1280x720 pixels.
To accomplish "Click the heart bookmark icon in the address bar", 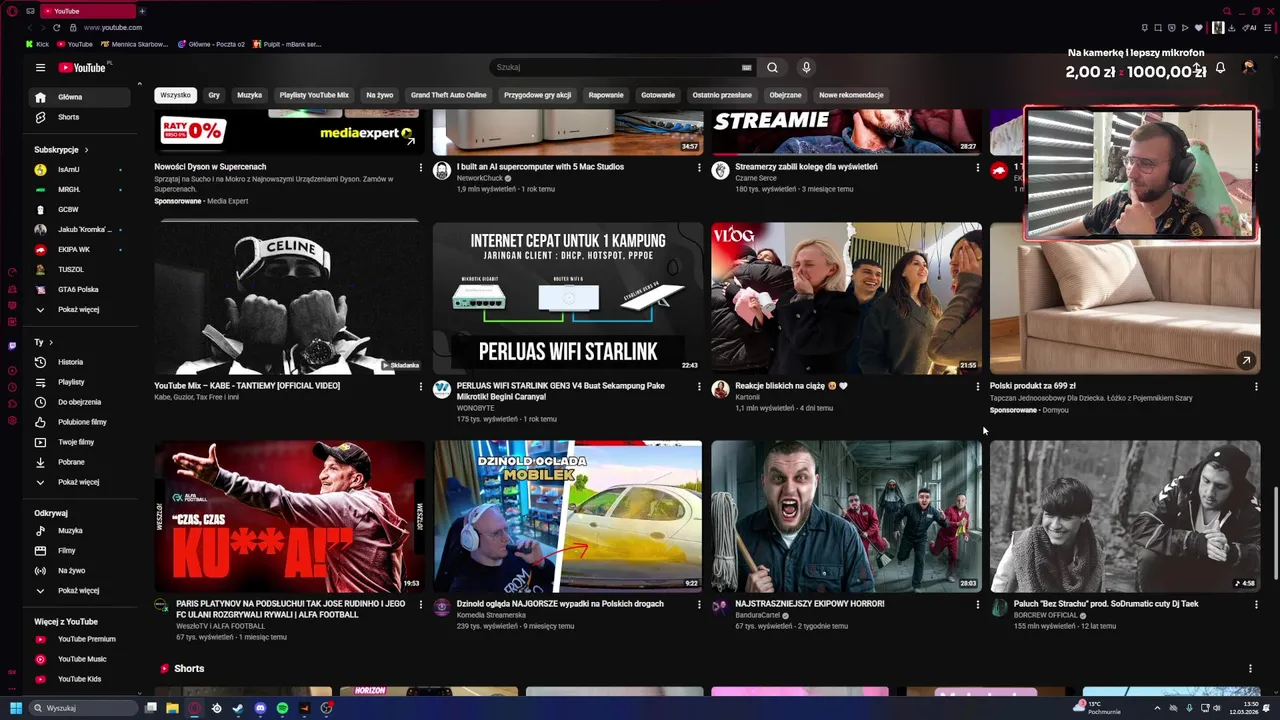I will click(x=1199, y=28).
